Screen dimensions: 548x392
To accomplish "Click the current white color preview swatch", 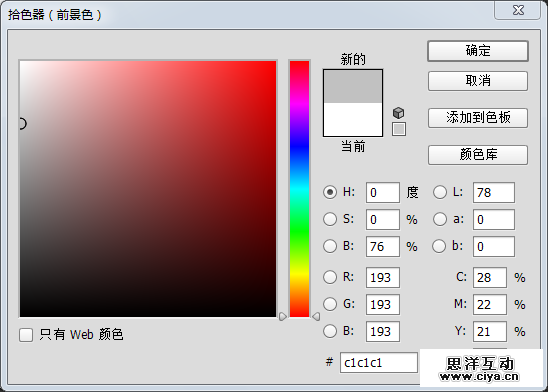I will pos(353,119).
